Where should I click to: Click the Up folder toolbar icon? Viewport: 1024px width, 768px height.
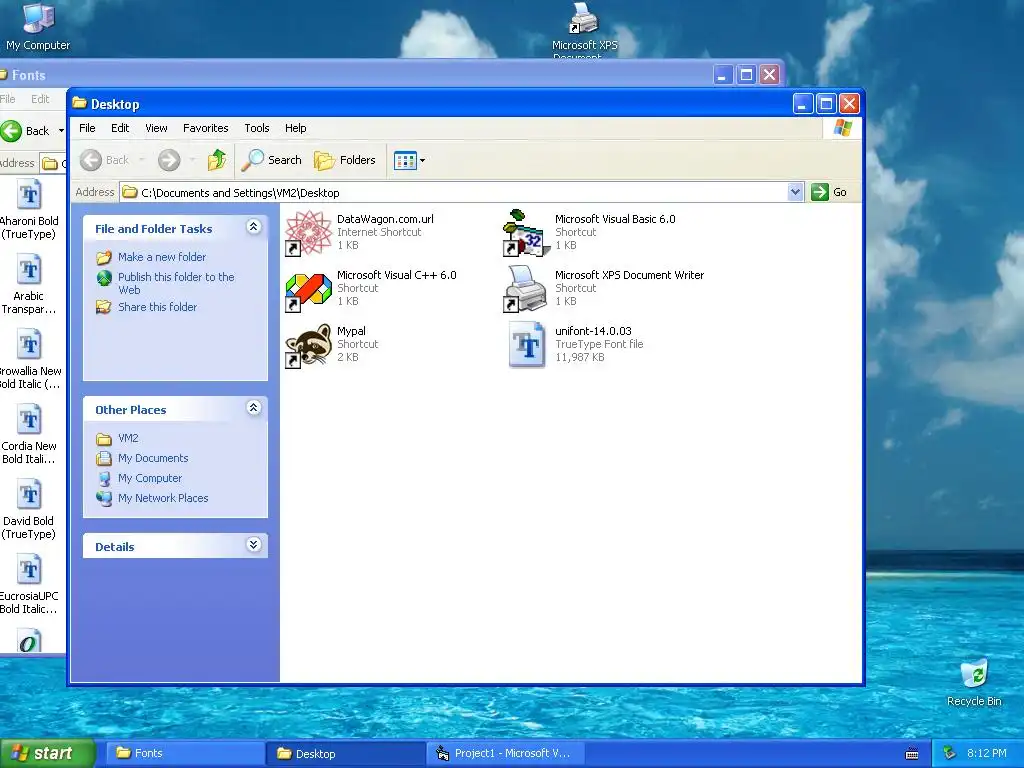coord(217,160)
